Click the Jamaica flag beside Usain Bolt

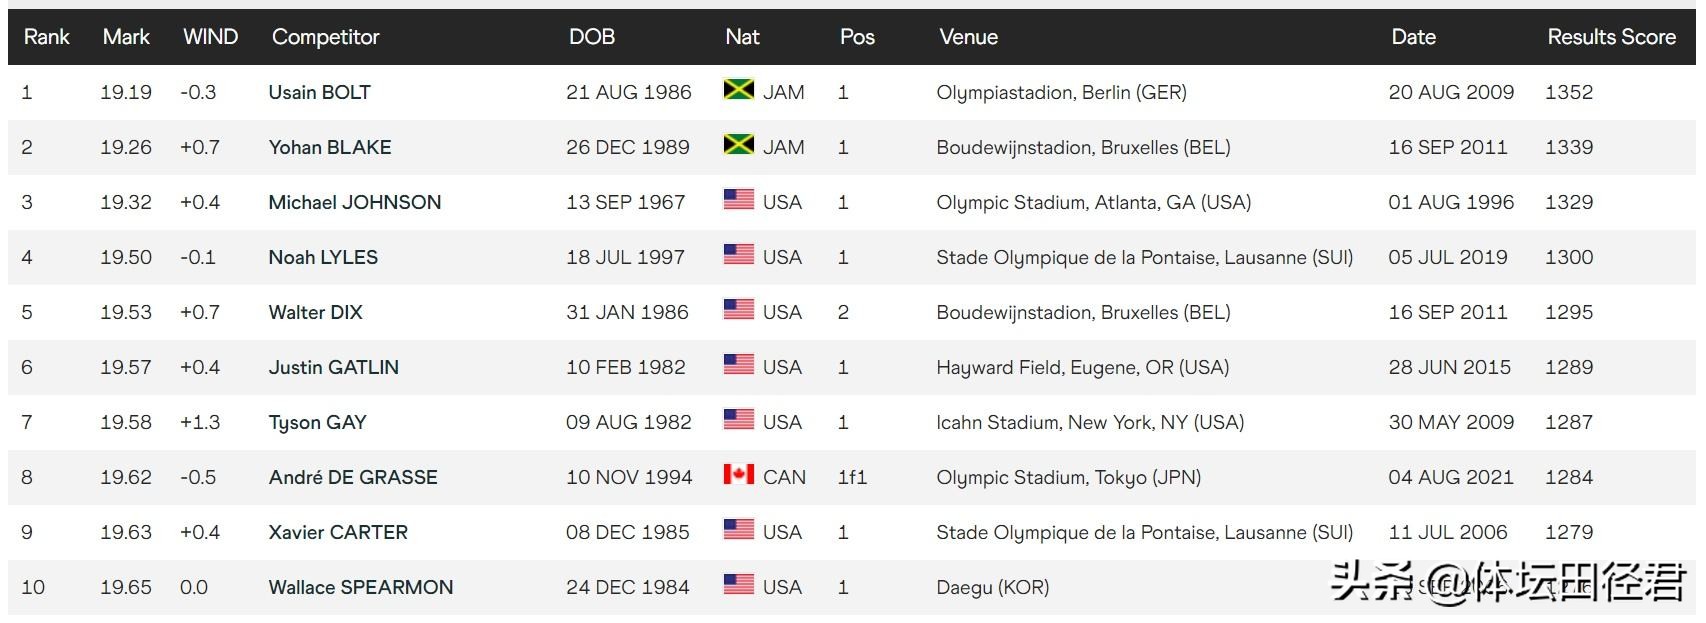point(738,90)
